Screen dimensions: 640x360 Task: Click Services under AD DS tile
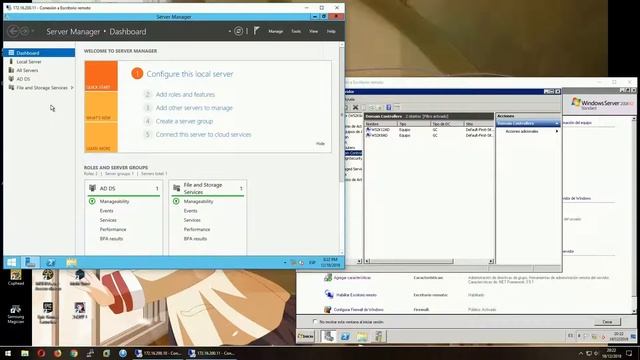[108, 220]
